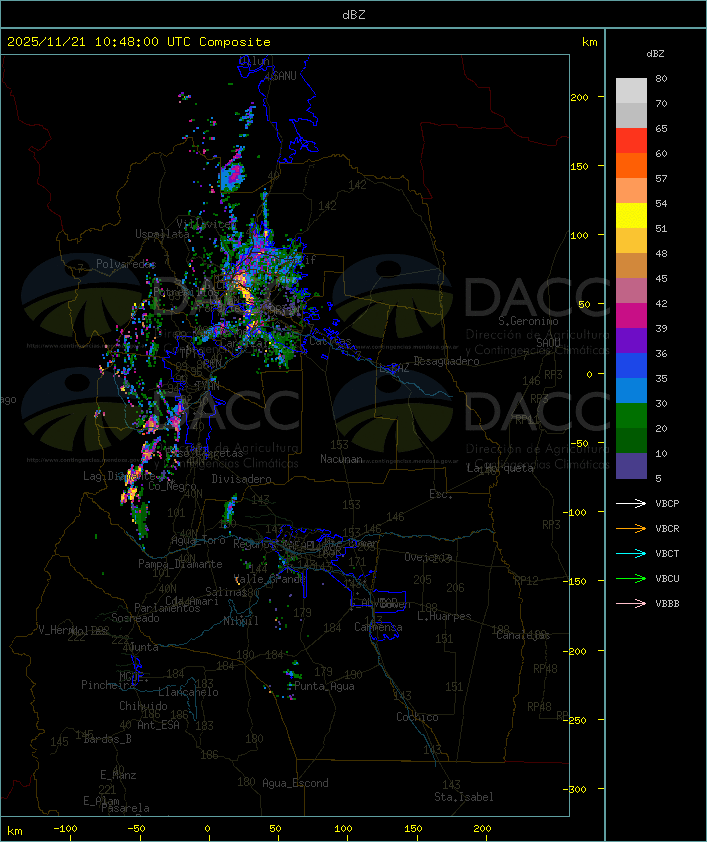The width and height of the screenshot is (707, 842).
Task: Select the Agua_Escond label
Action: tap(295, 783)
